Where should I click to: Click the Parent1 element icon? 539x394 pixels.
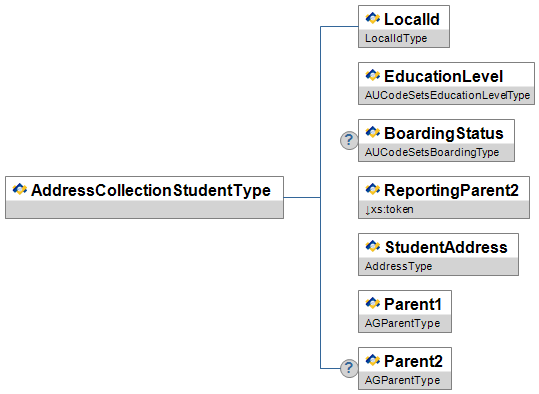[373, 303]
